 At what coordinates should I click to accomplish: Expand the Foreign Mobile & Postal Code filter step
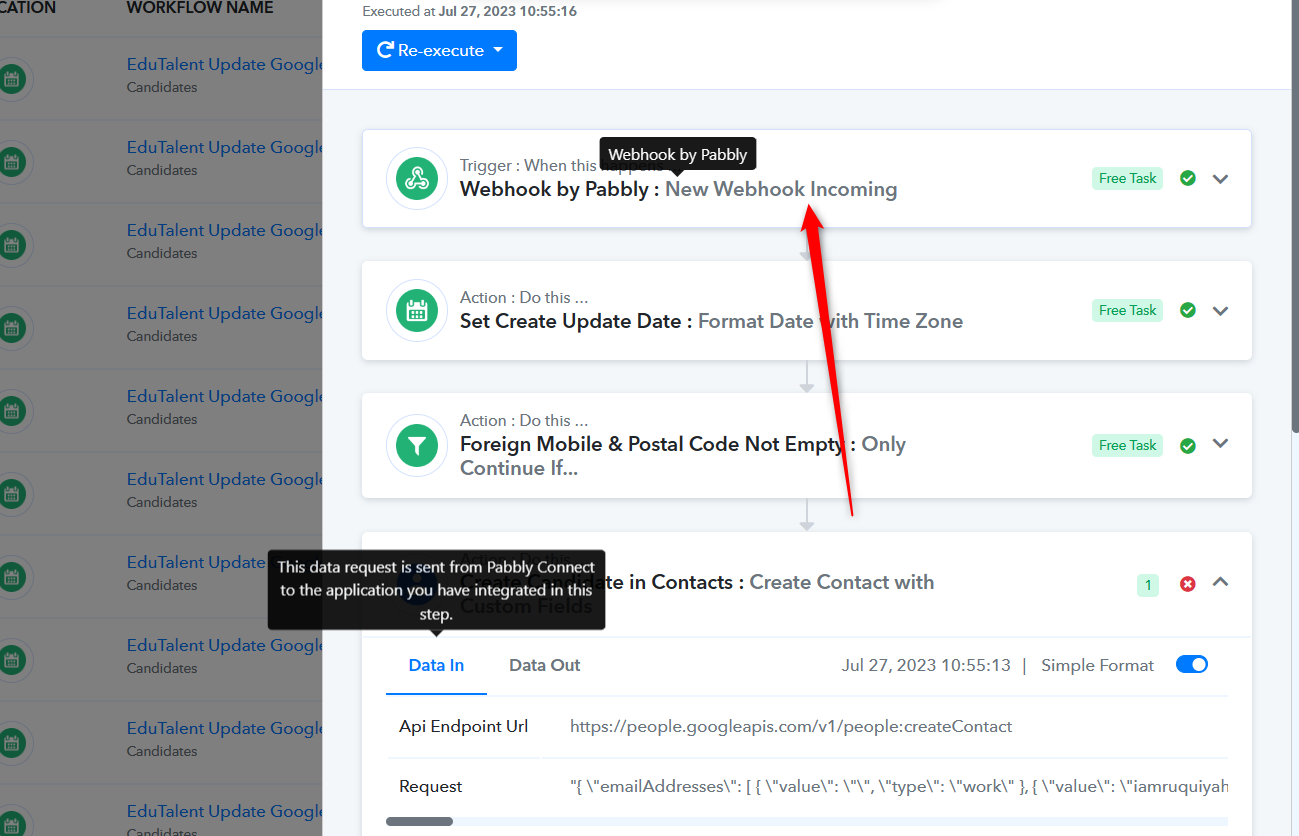coord(1220,444)
